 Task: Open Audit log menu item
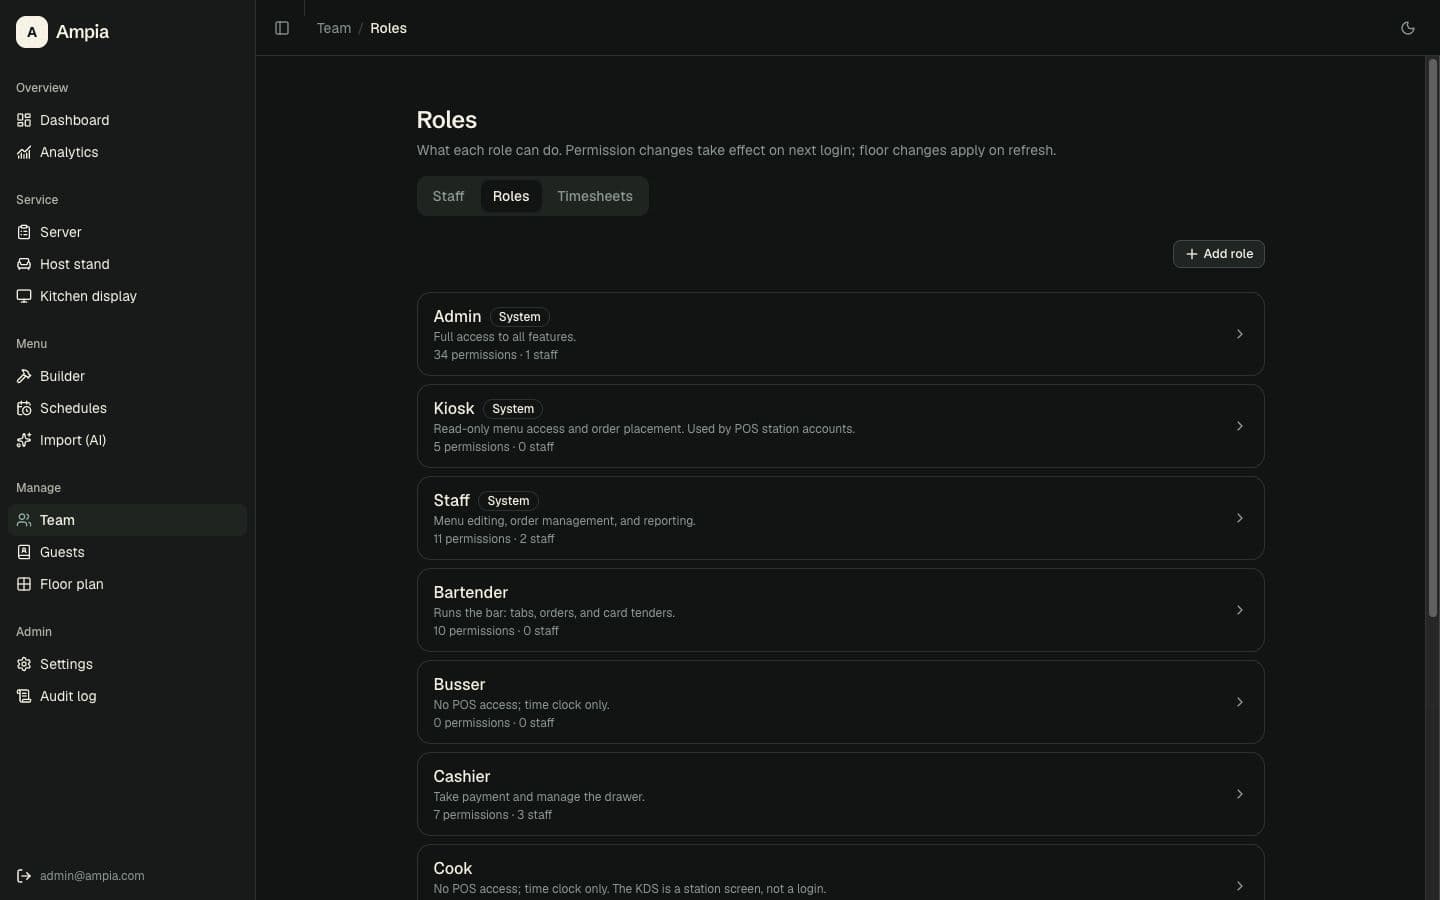[127, 696]
